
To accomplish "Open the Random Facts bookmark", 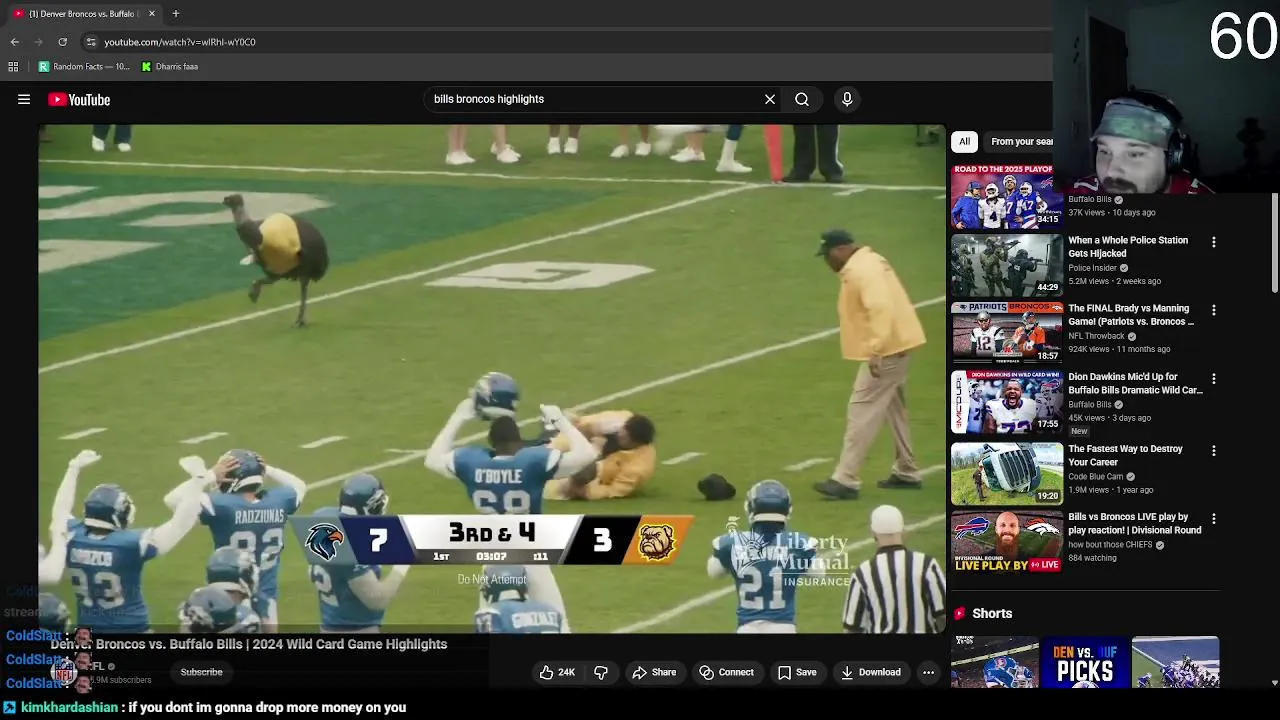I will click(84, 67).
